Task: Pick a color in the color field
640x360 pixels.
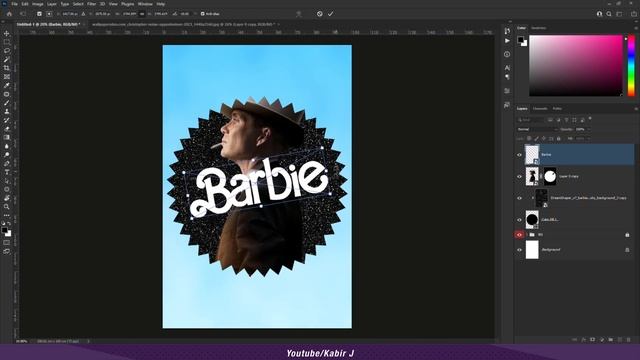Action: tap(576, 66)
